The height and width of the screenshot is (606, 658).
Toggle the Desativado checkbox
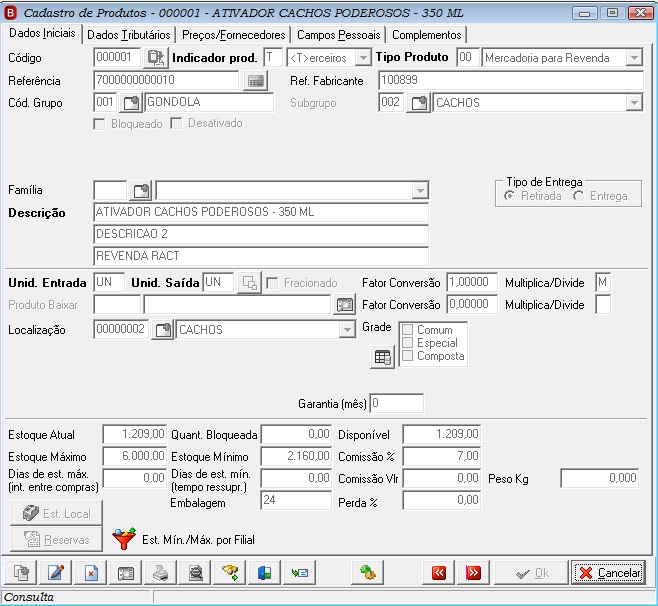point(176,123)
